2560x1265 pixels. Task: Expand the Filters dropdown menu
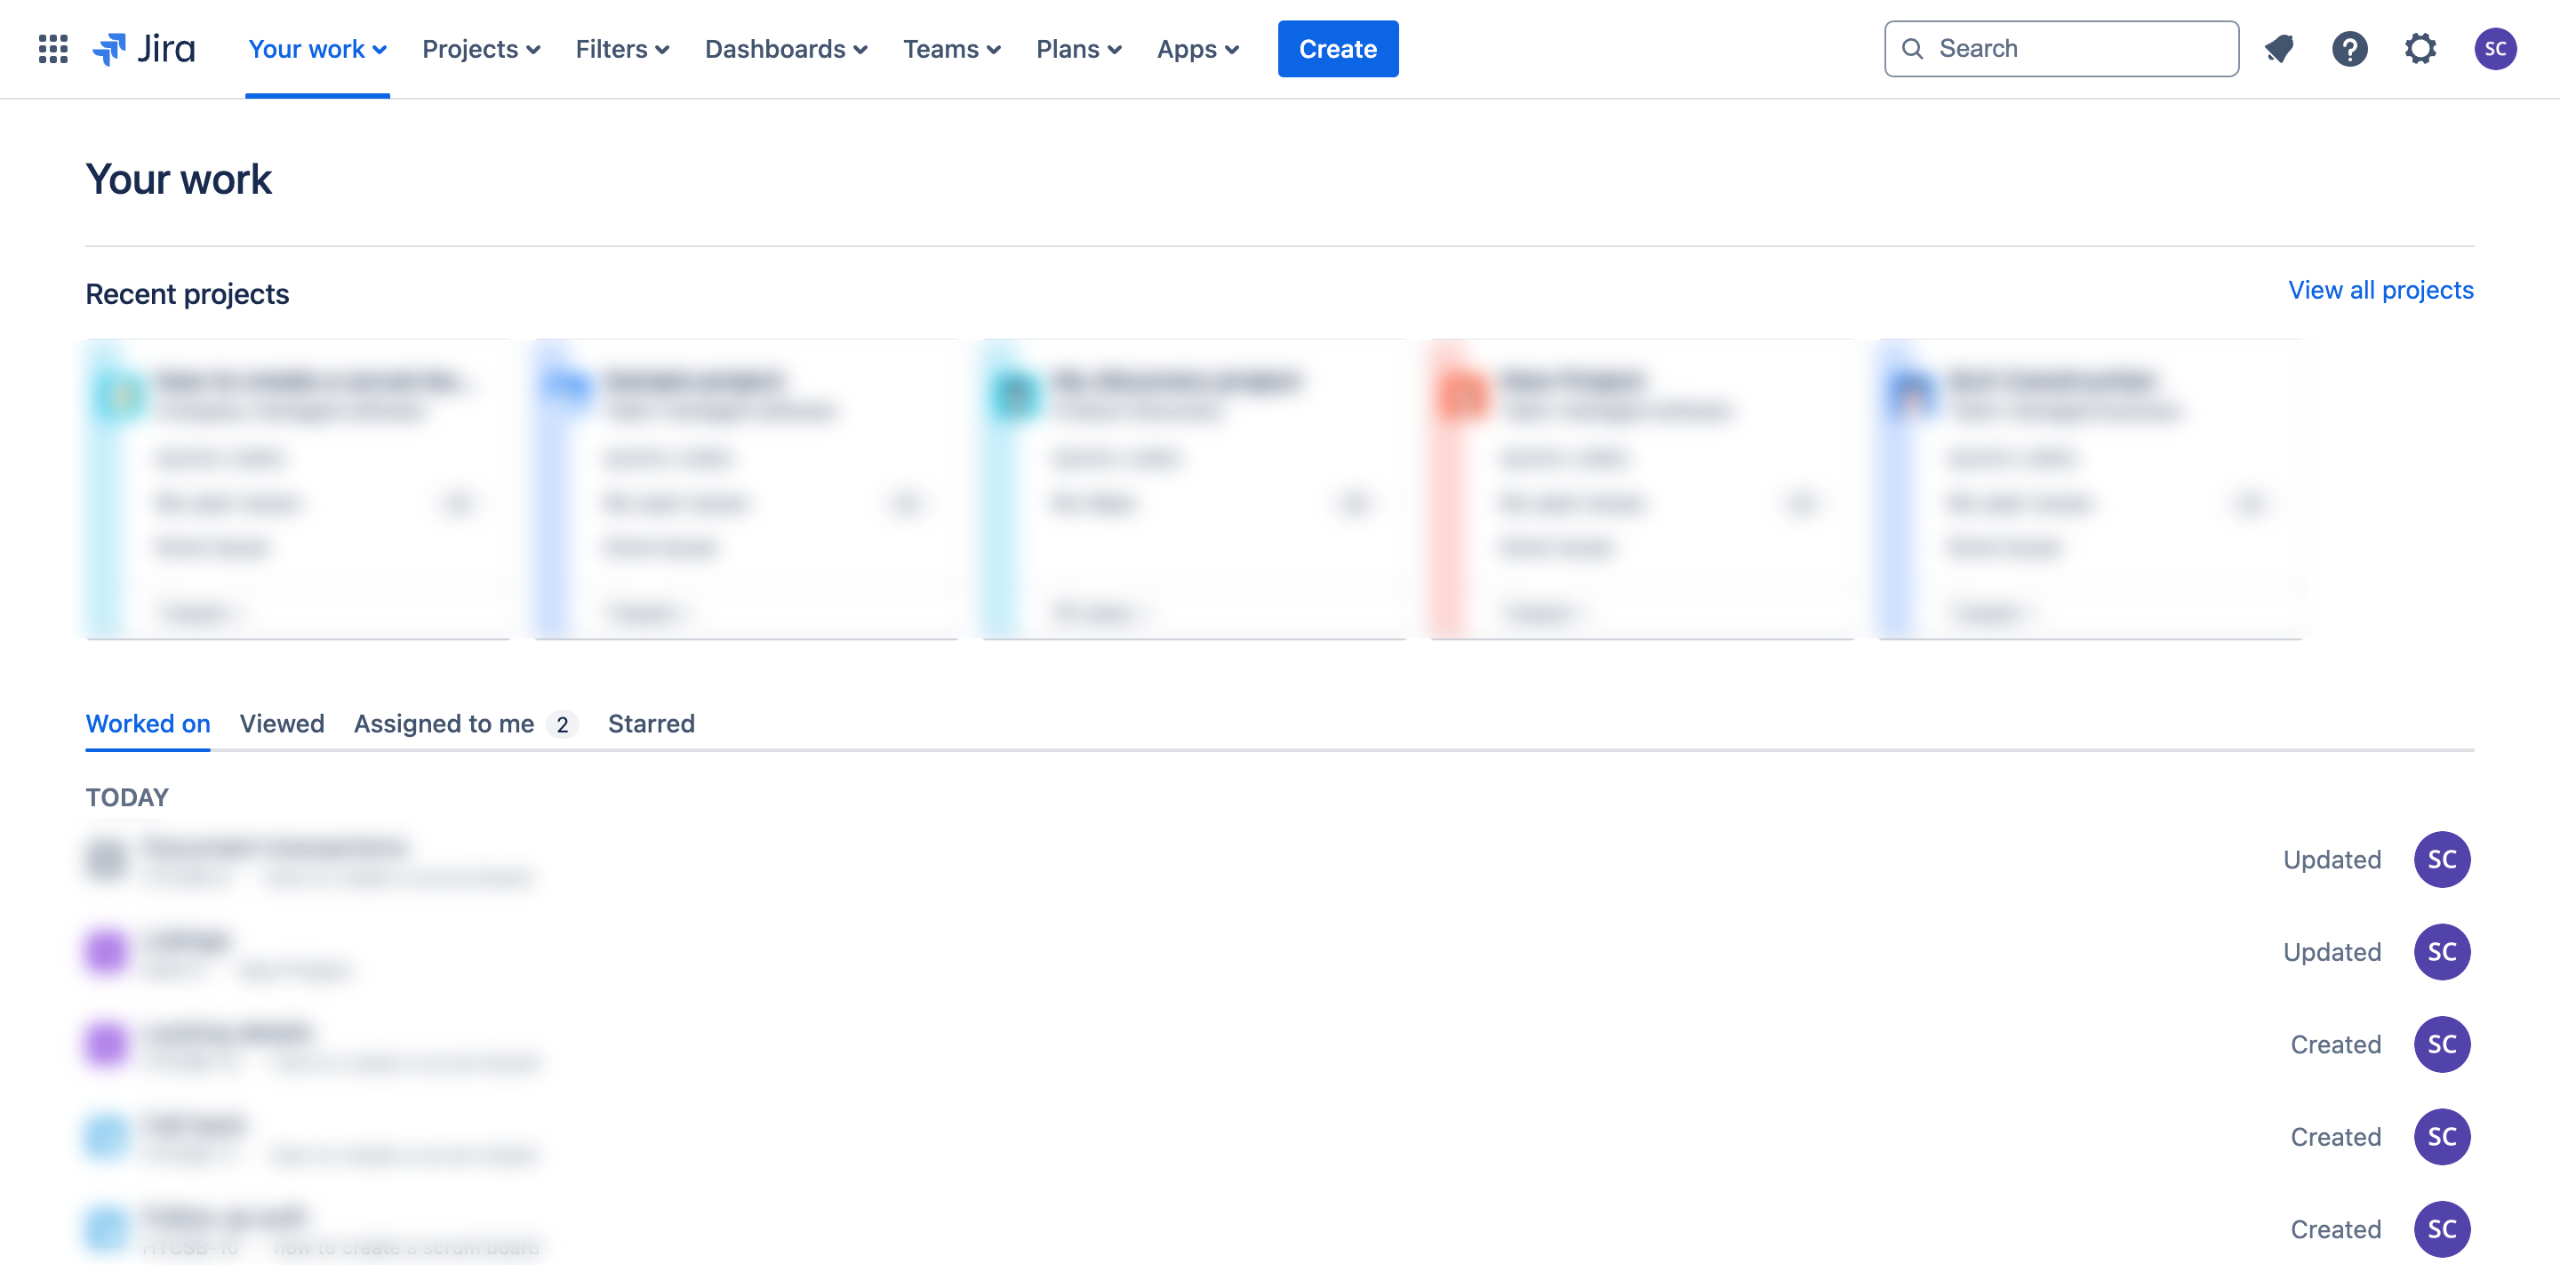click(x=622, y=49)
